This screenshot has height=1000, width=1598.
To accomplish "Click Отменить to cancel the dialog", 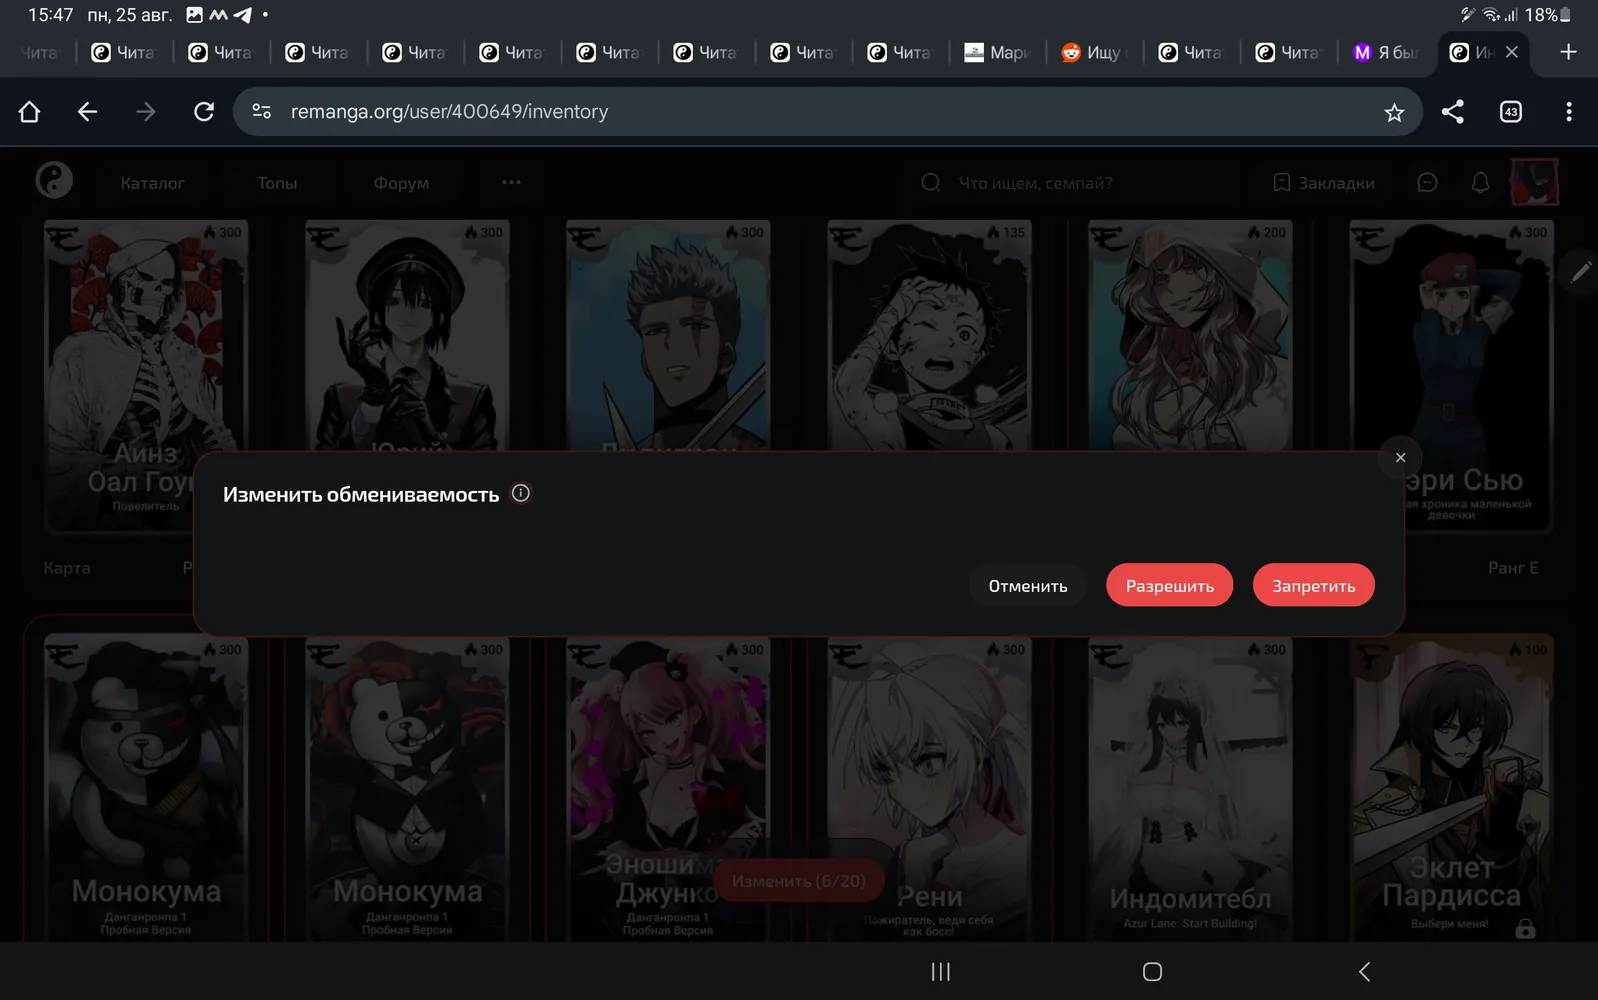I will pyautogui.click(x=1028, y=585).
